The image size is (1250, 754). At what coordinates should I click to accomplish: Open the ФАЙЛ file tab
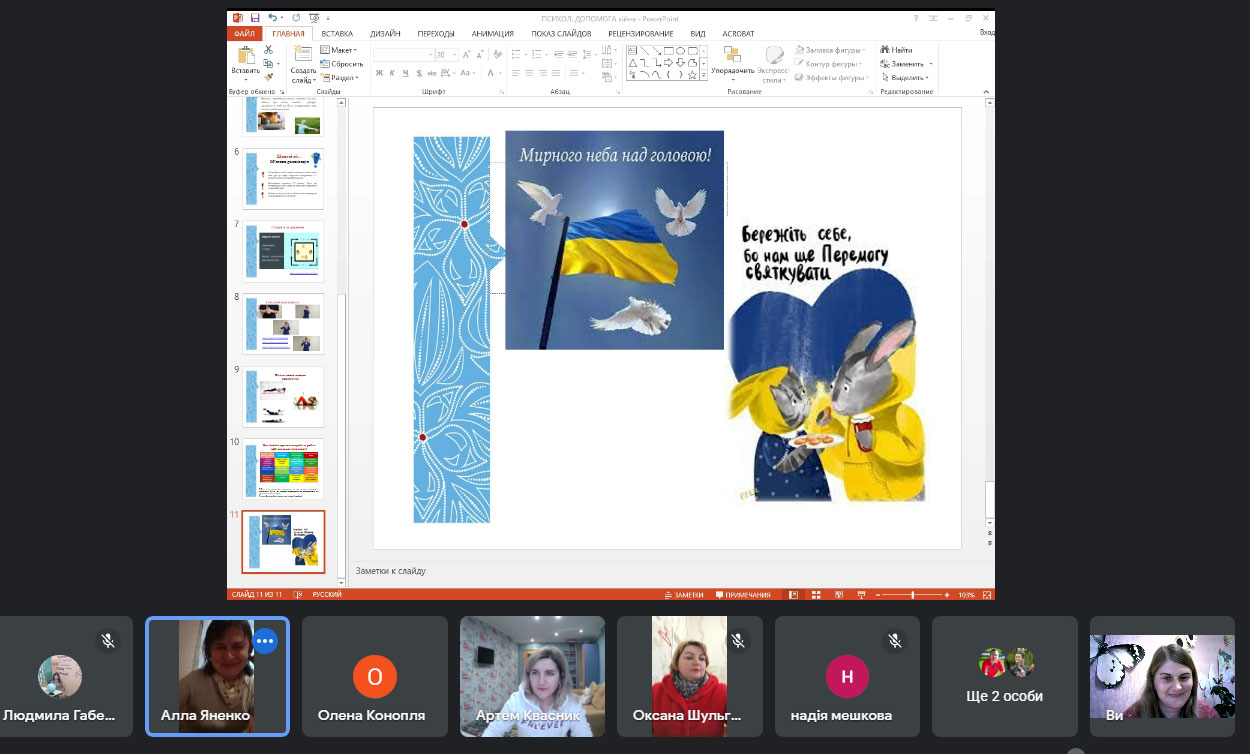245,33
